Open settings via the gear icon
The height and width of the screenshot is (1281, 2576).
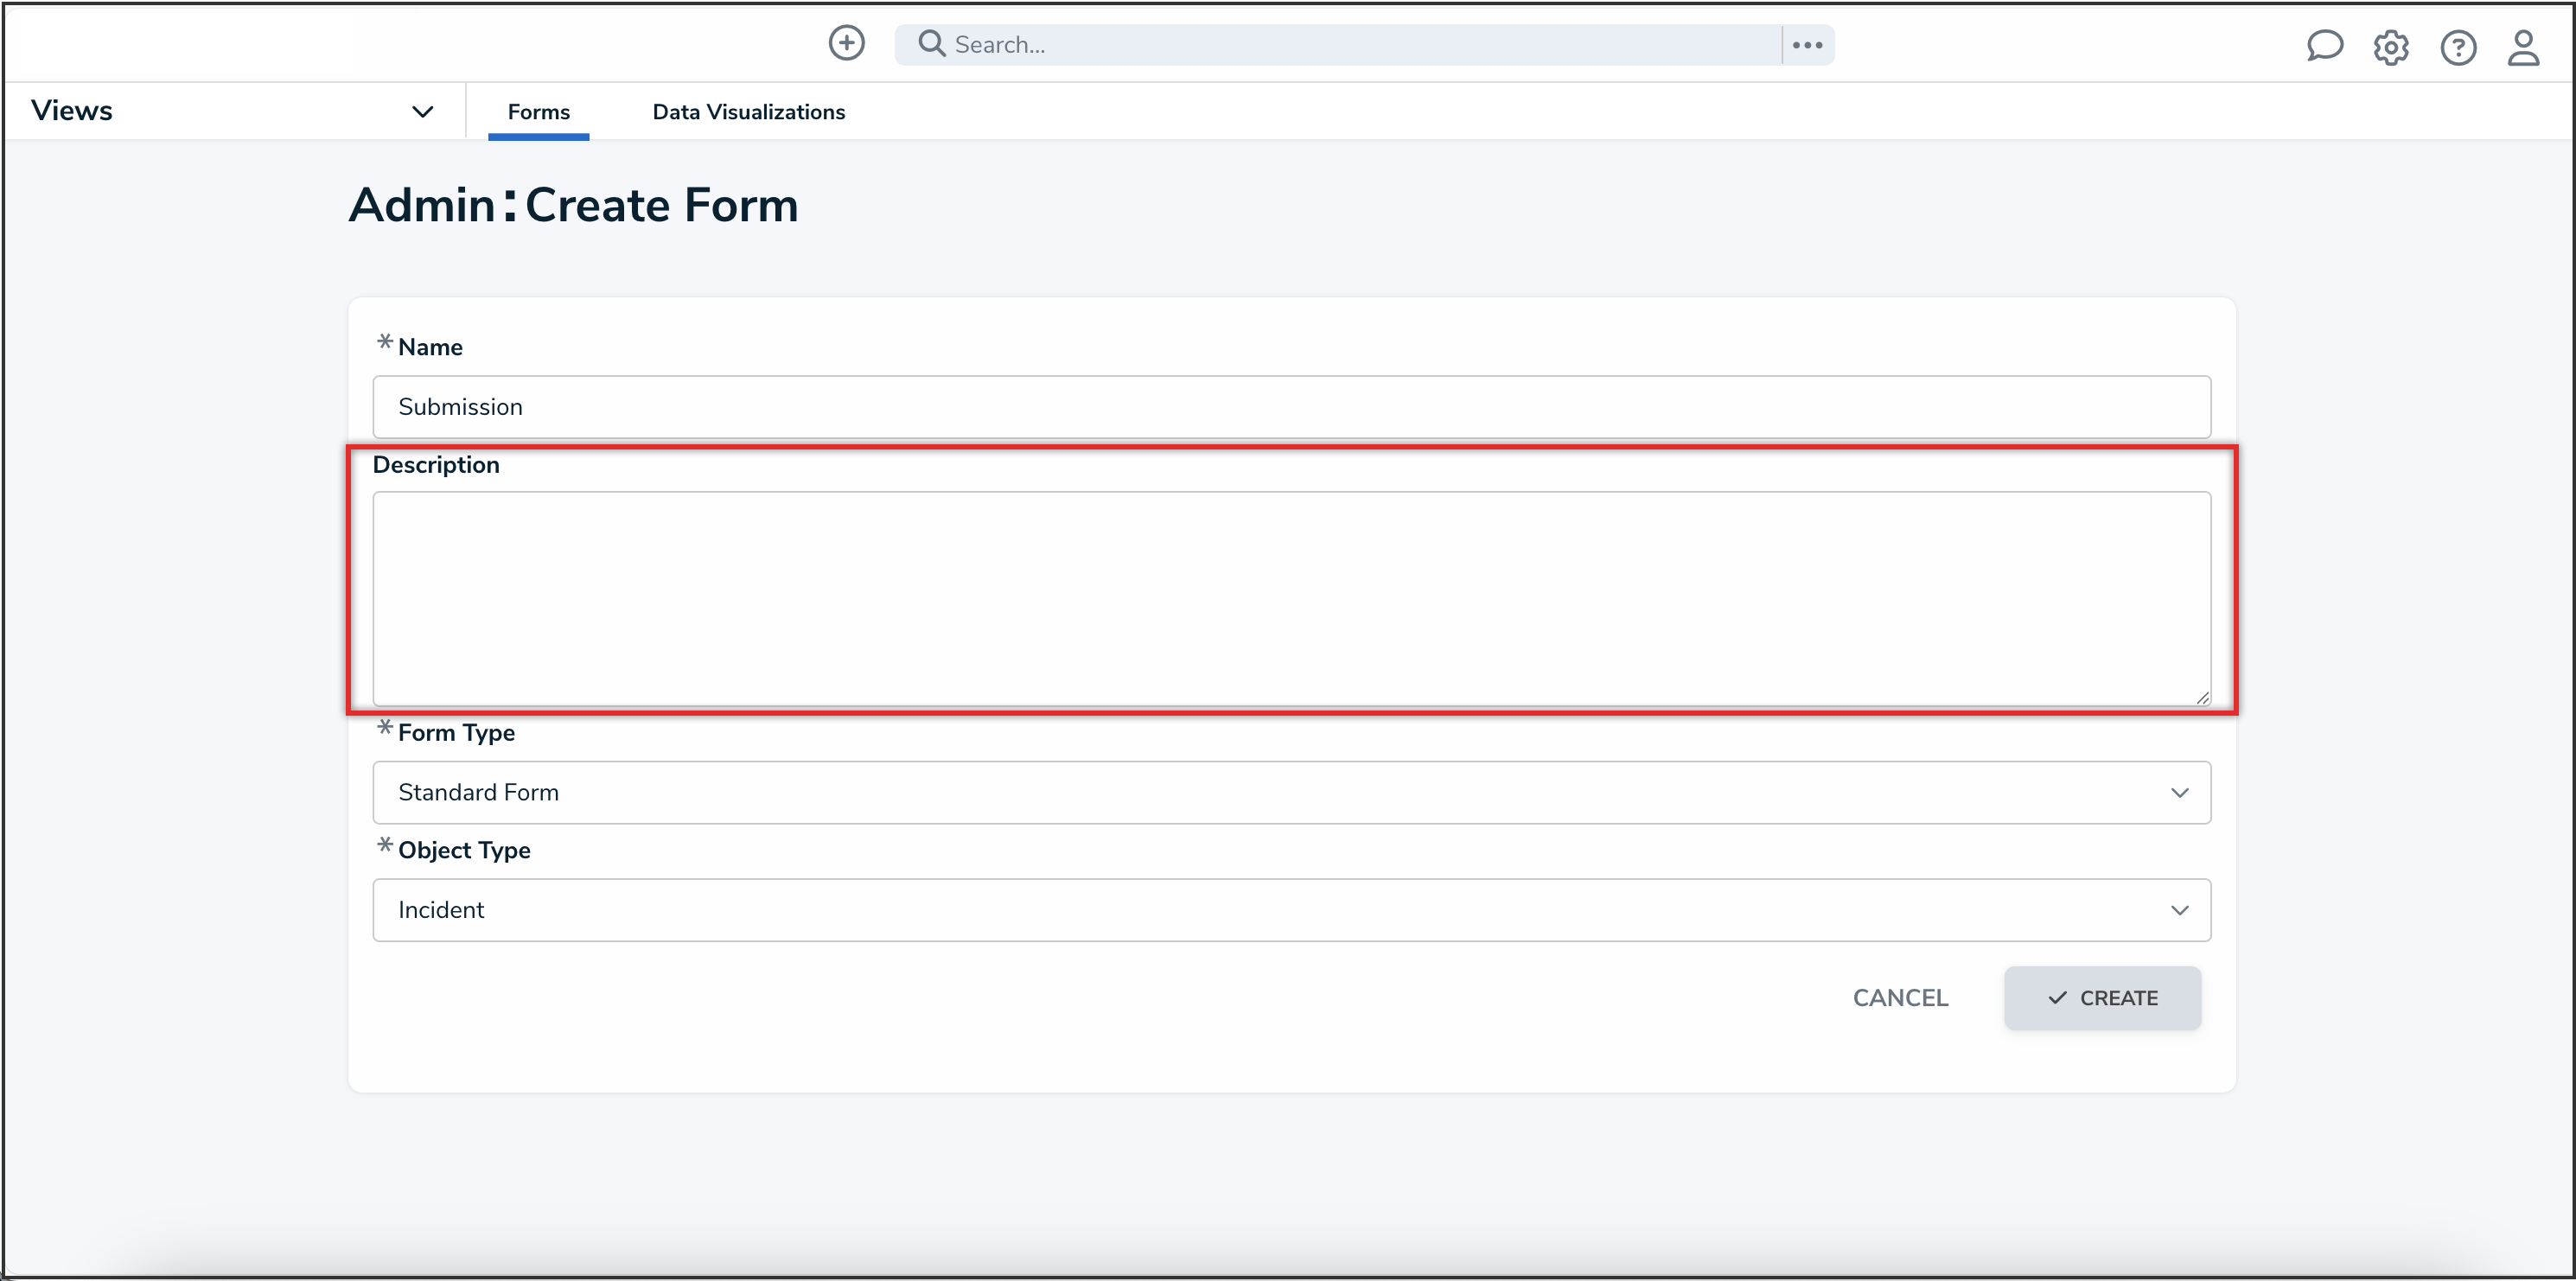click(2391, 47)
